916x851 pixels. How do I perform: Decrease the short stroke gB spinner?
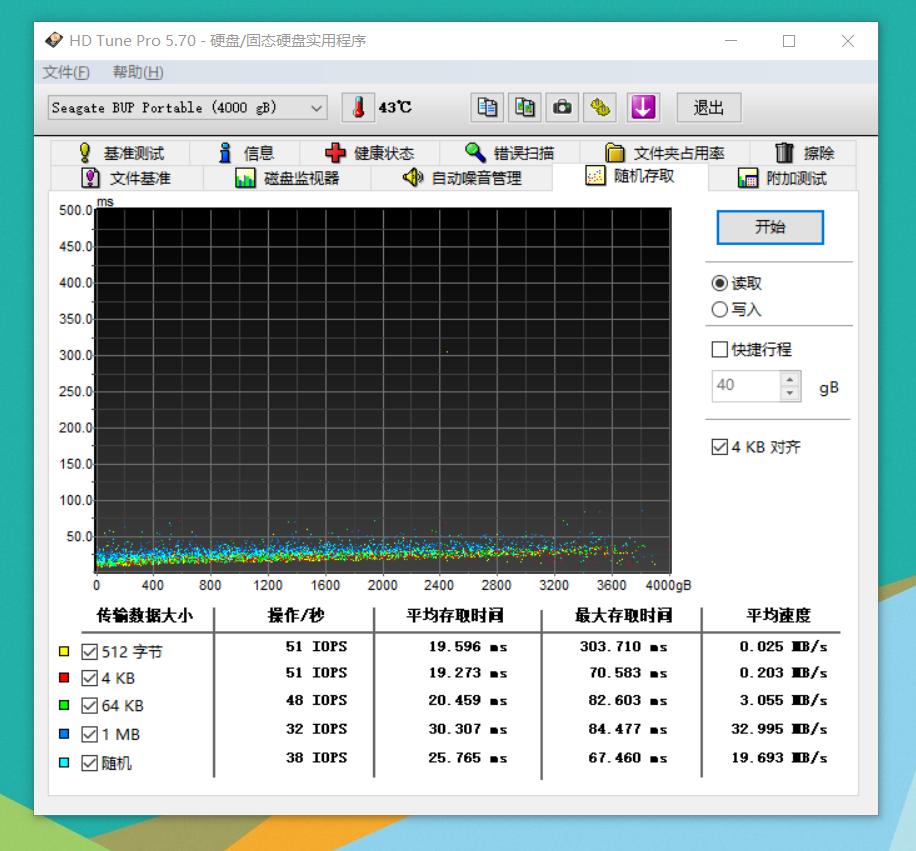(790, 394)
